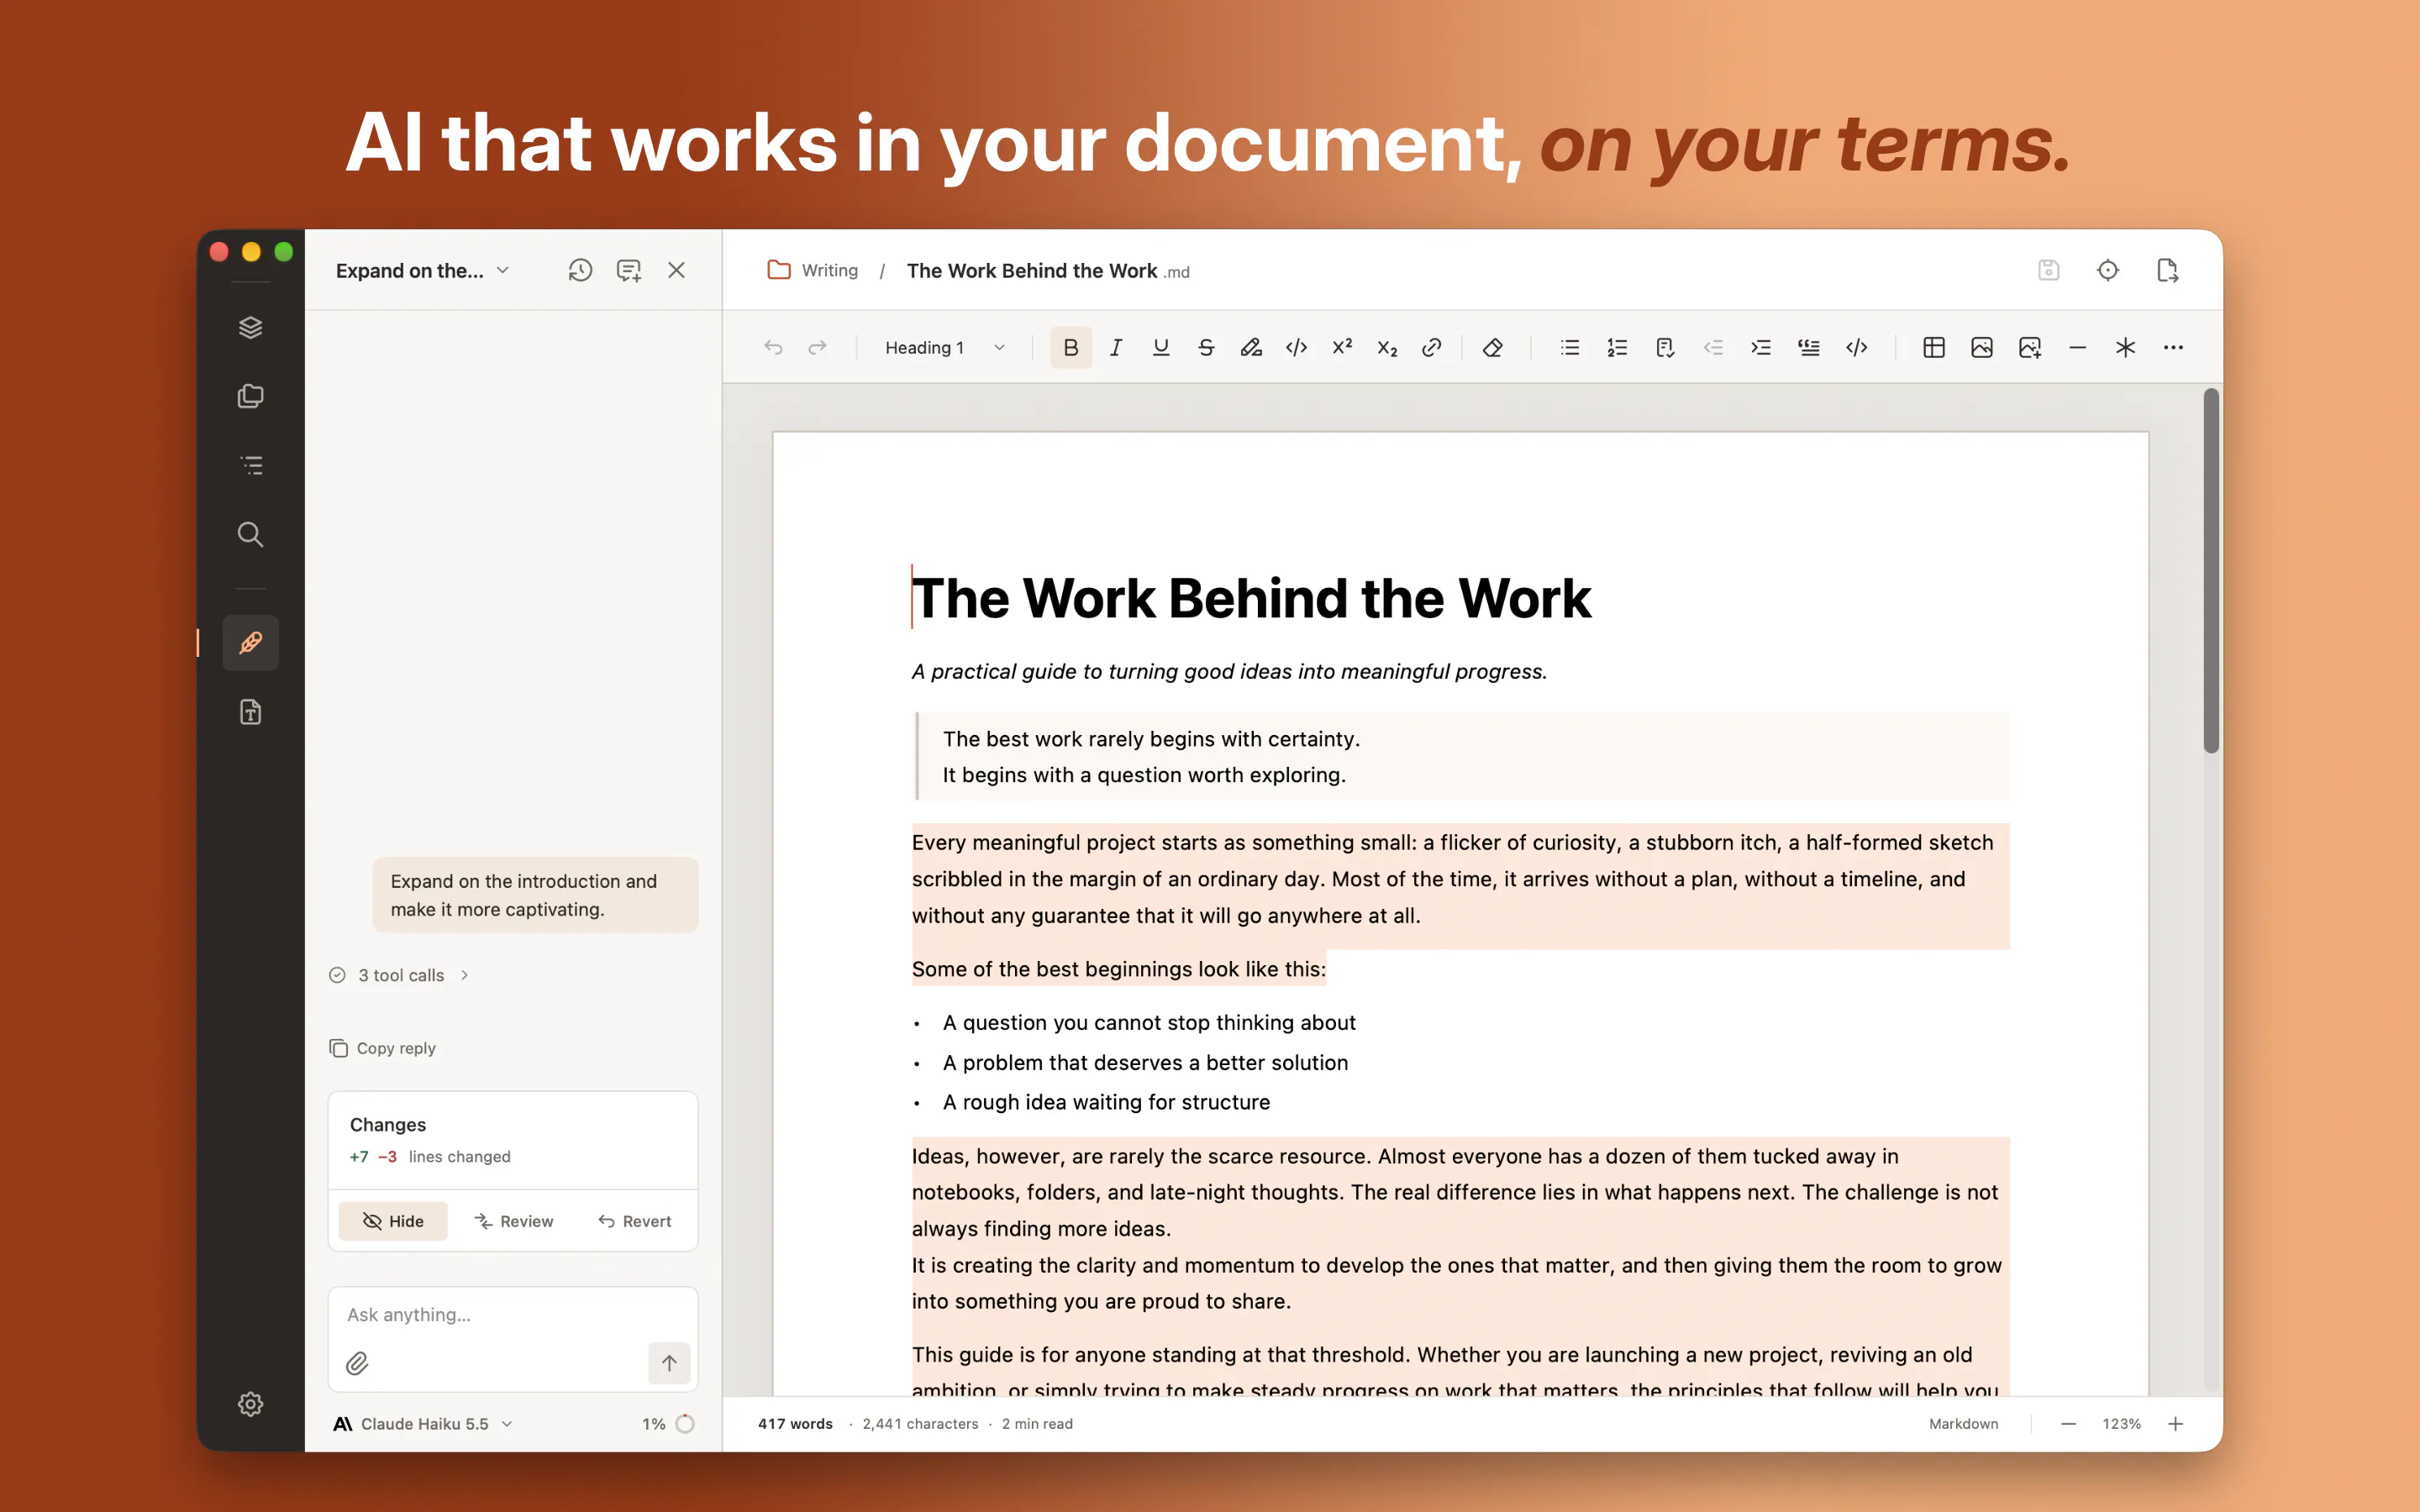Open the layers icon in sidebar

[x=250, y=327]
